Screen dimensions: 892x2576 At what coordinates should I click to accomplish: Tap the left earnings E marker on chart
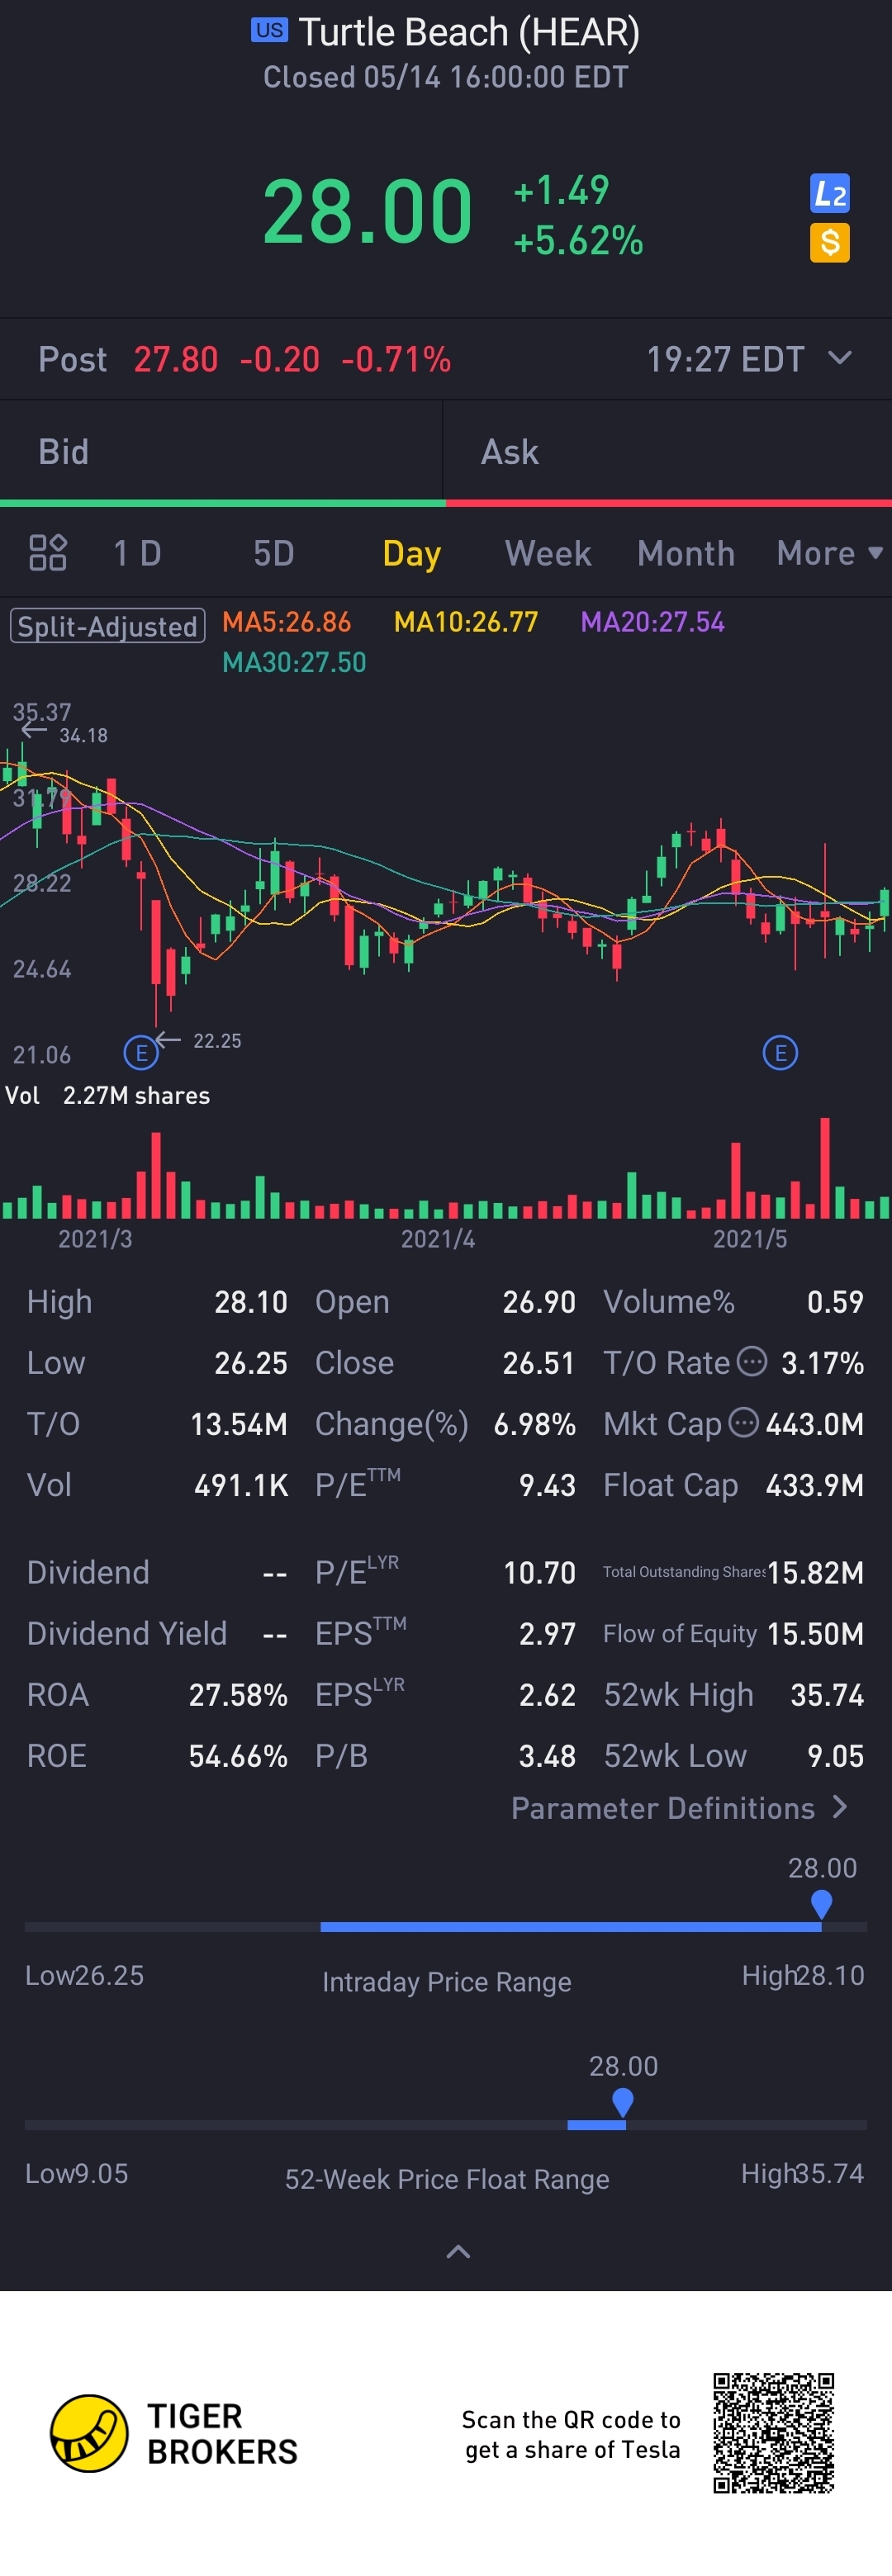[141, 1052]
